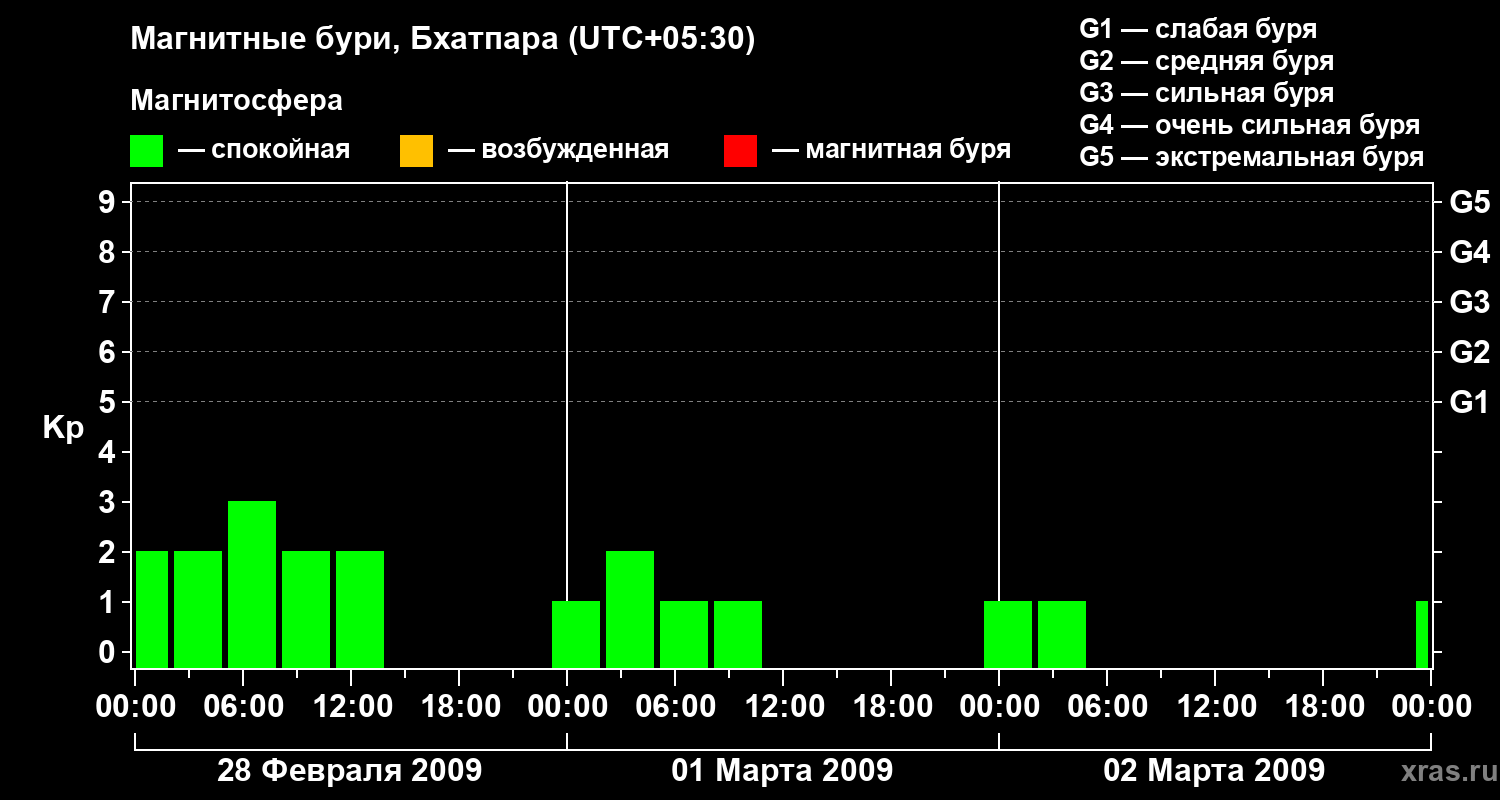This screenshot has width=1500, height=800.
Task: Click the 'G1 — слабая буря' legend line
Action: [x=1198, y=29]
